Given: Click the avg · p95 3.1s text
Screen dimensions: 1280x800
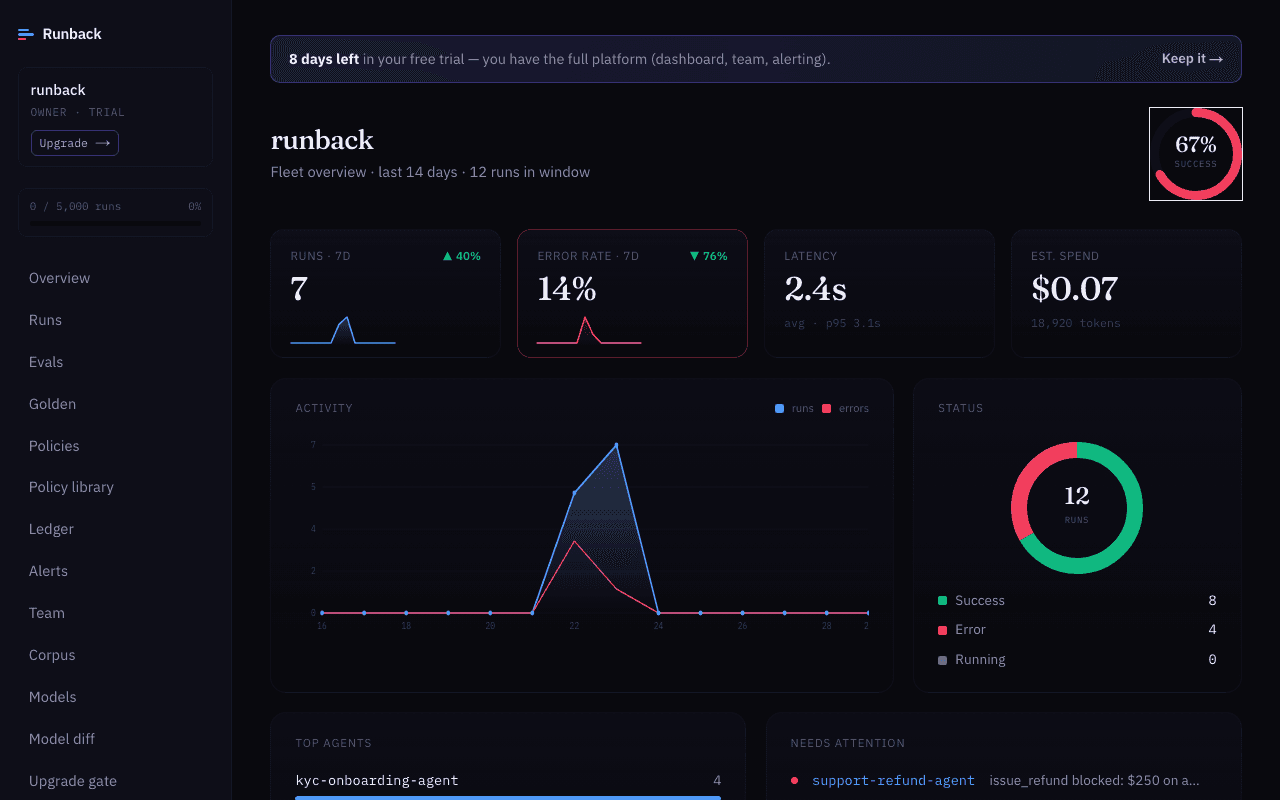Looking at the screenshot, I should coord(832,324).
